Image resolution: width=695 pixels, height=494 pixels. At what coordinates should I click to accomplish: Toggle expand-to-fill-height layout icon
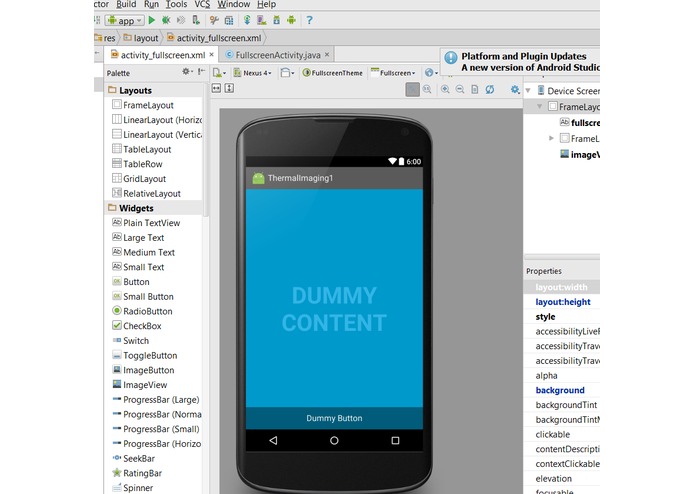(229, 88)
